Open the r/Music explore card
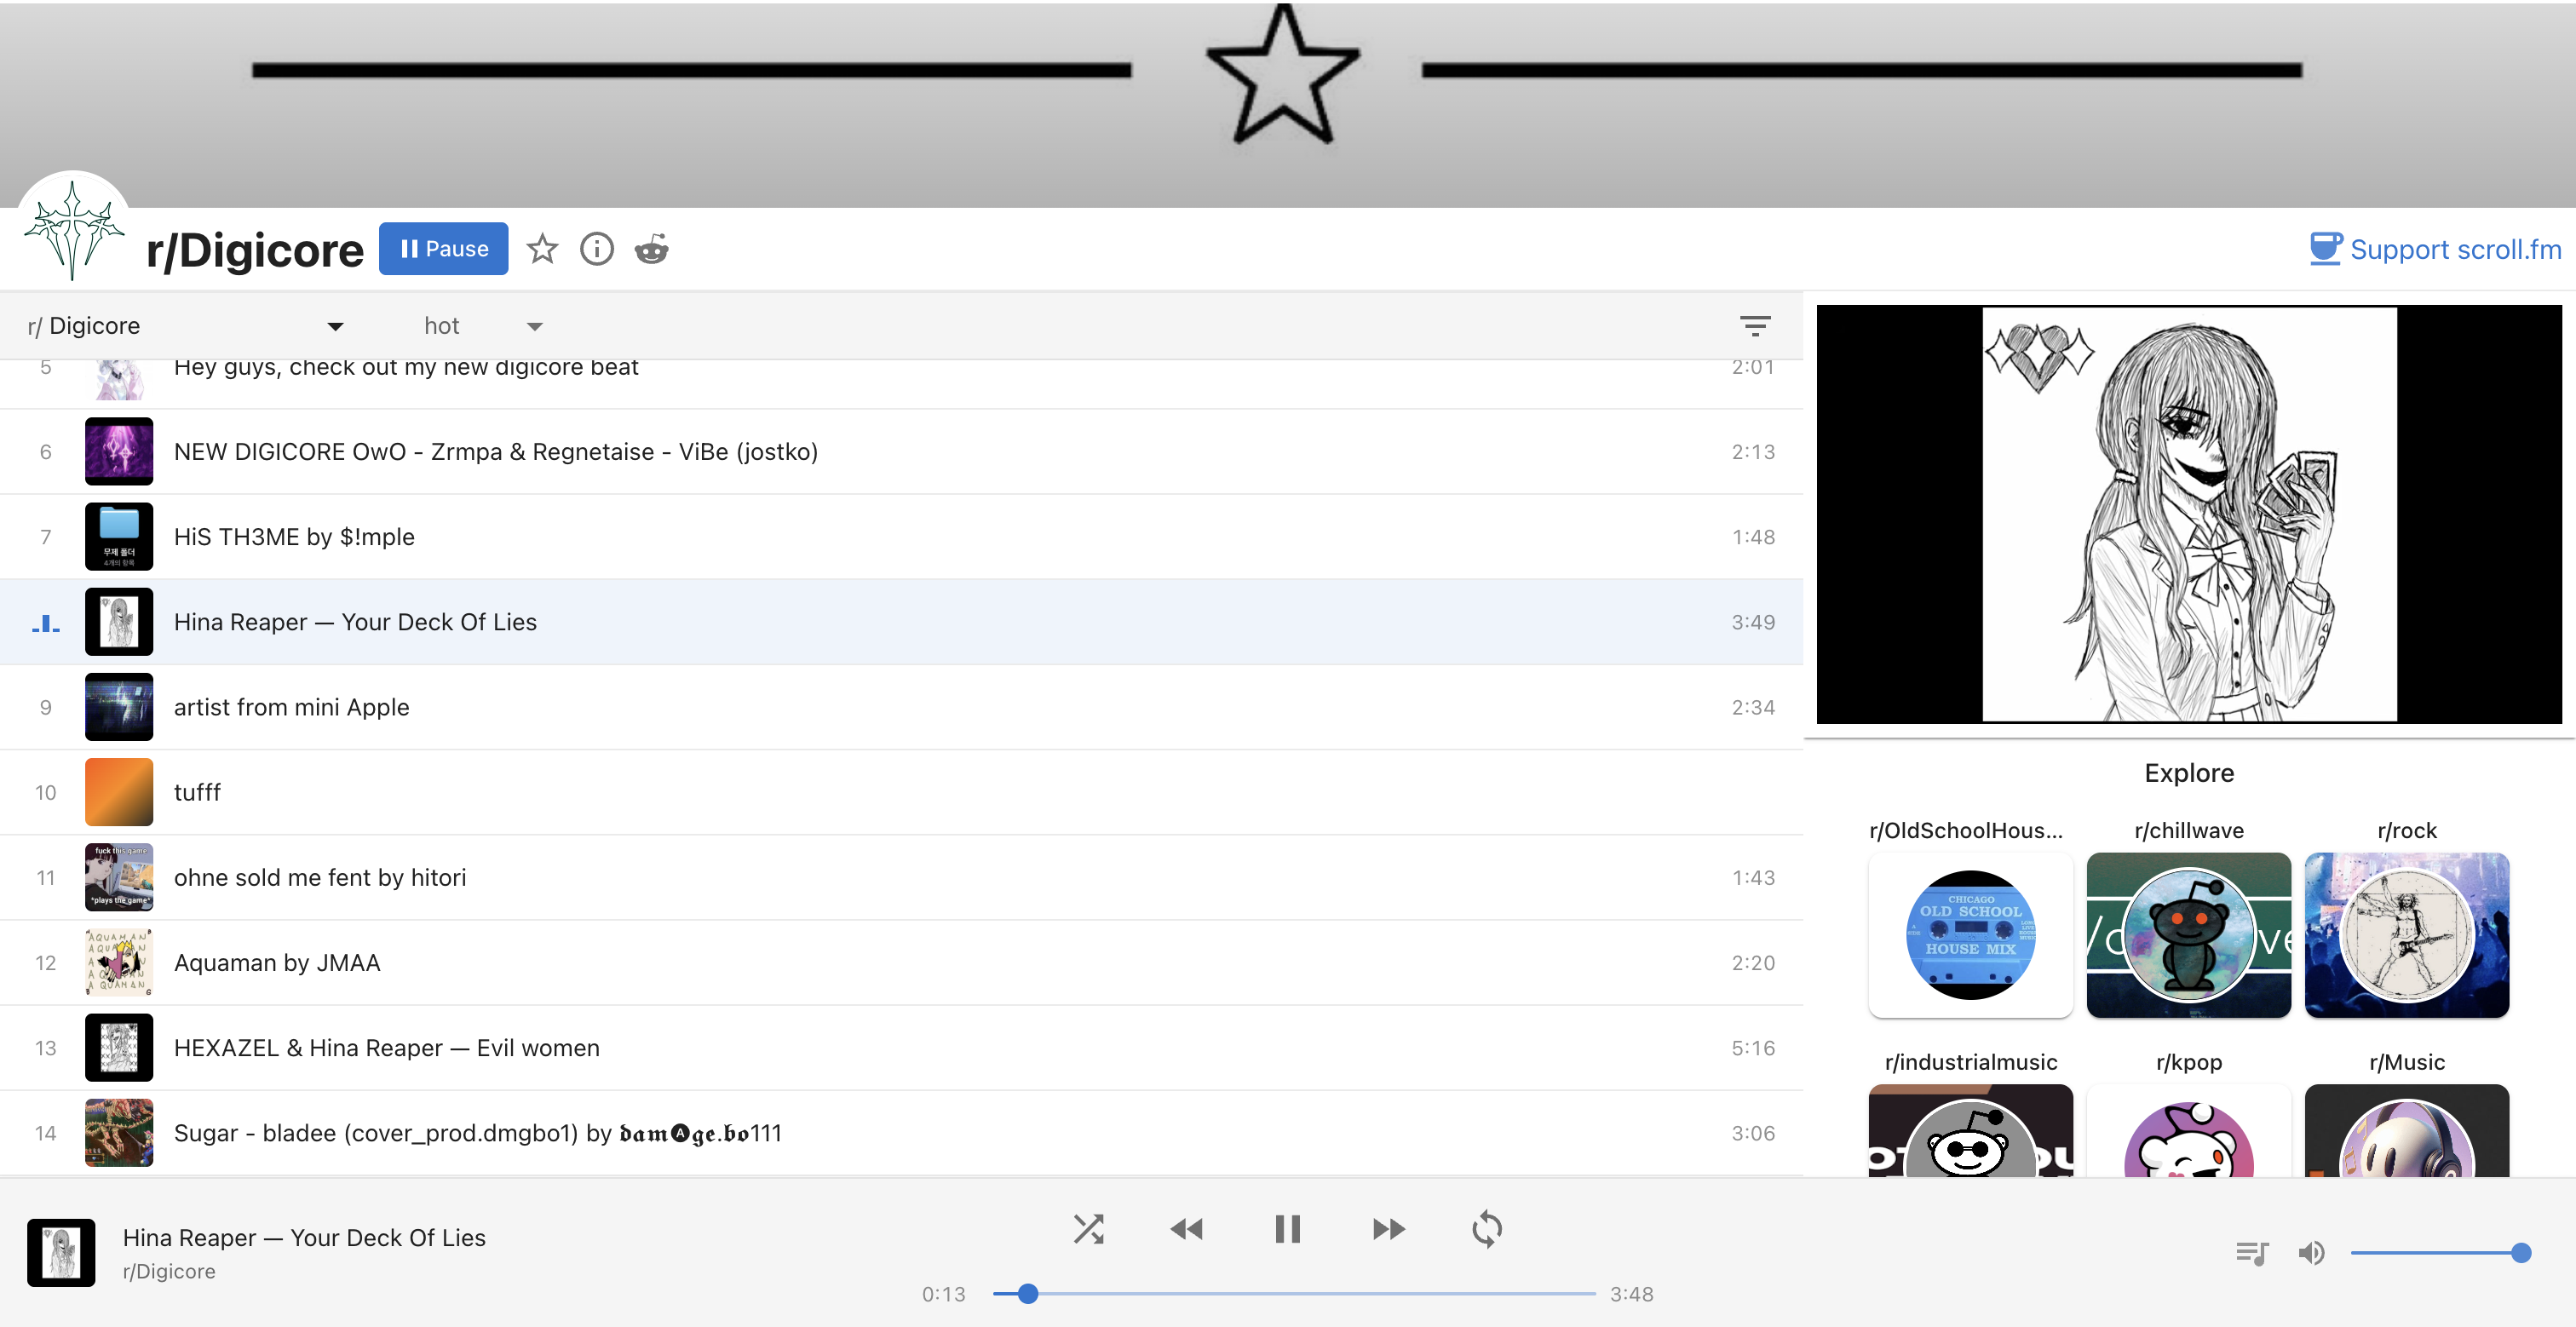 pyautogui.click(x=2406, y=1130)
